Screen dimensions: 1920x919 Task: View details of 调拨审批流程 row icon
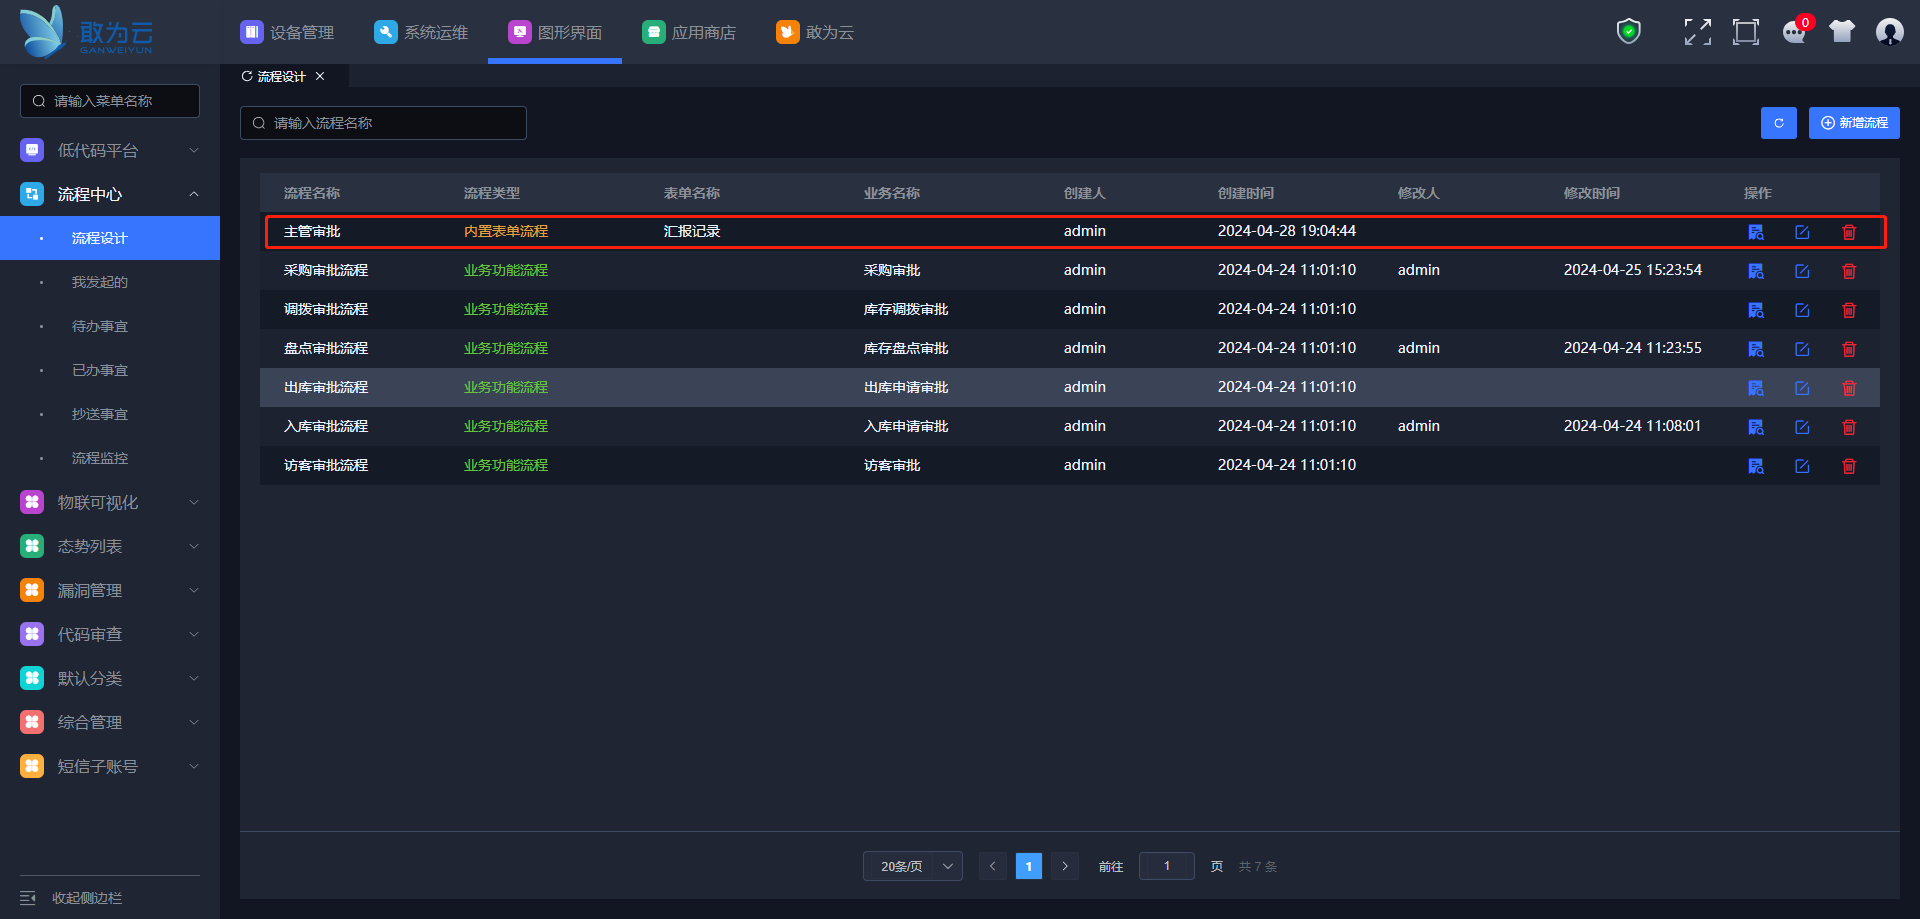1755,310
